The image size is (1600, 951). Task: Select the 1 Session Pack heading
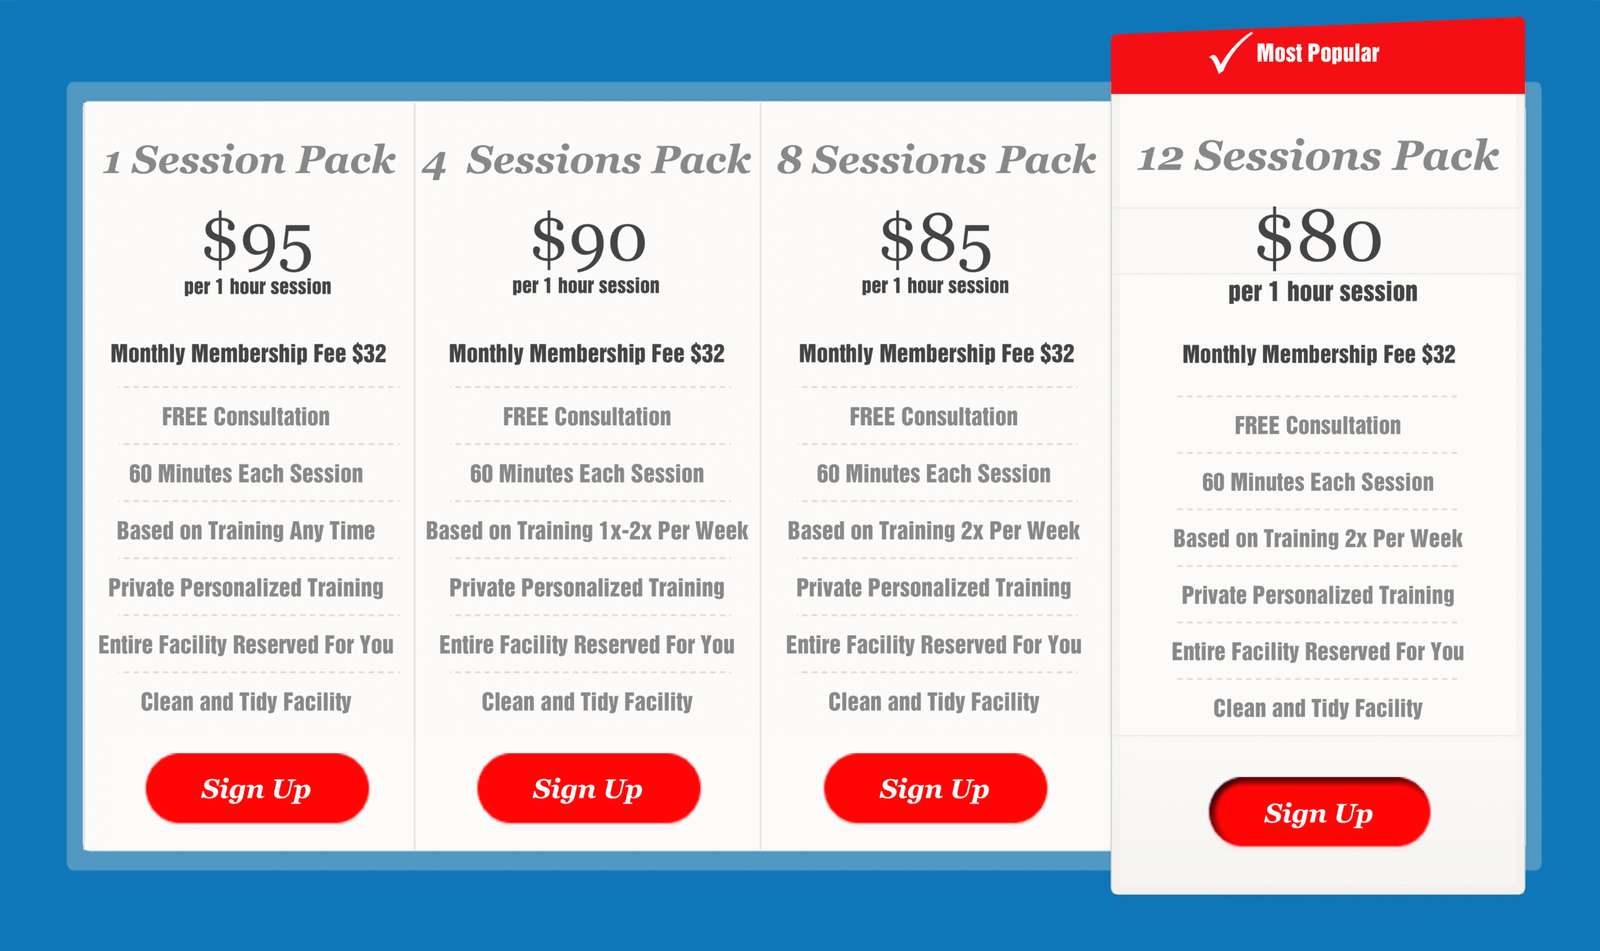[x=250, y=160]
